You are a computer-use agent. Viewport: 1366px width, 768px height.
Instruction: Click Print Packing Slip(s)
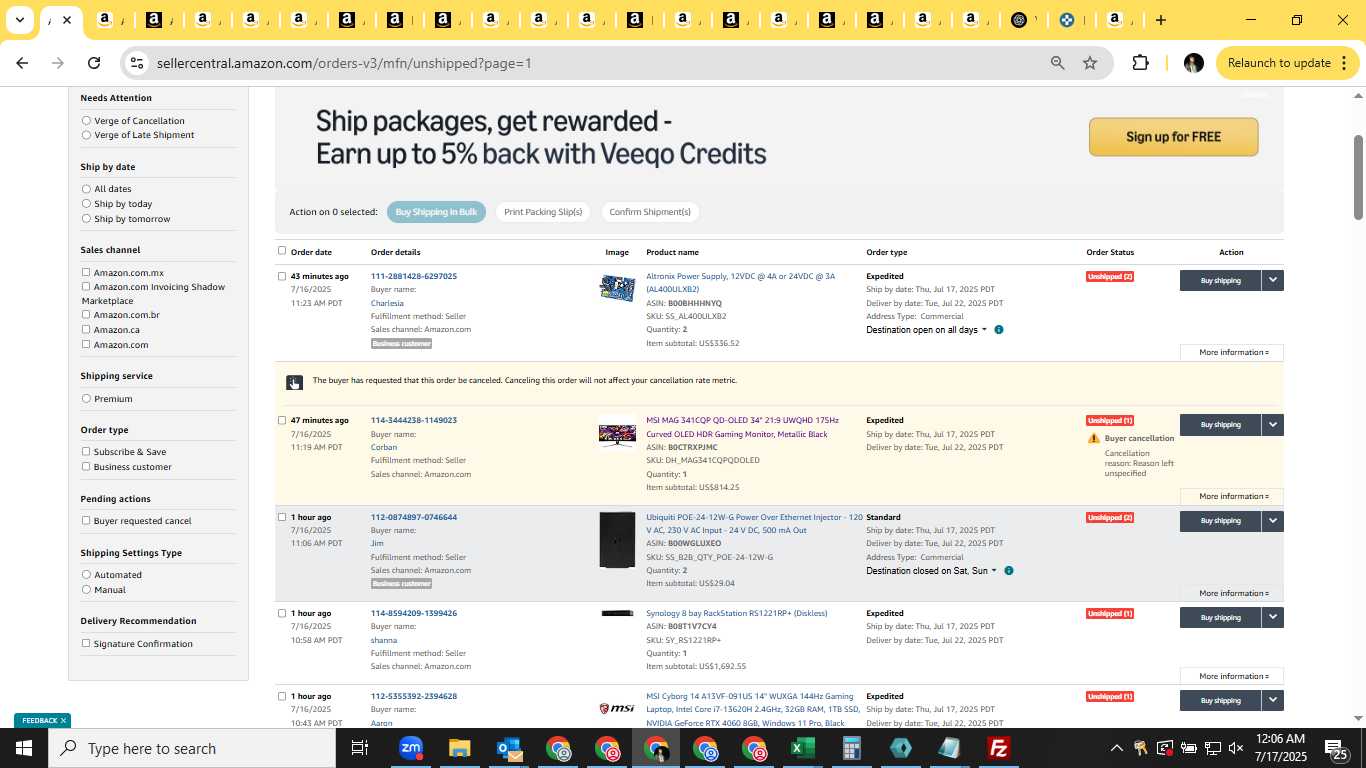[543, 212]
